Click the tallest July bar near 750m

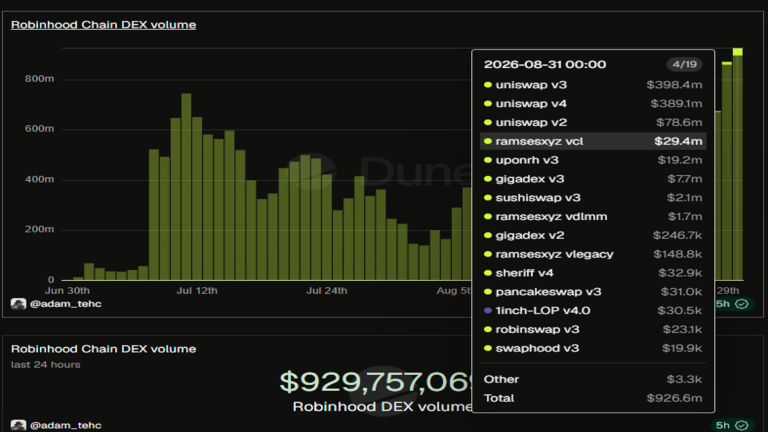pos(186,187)
